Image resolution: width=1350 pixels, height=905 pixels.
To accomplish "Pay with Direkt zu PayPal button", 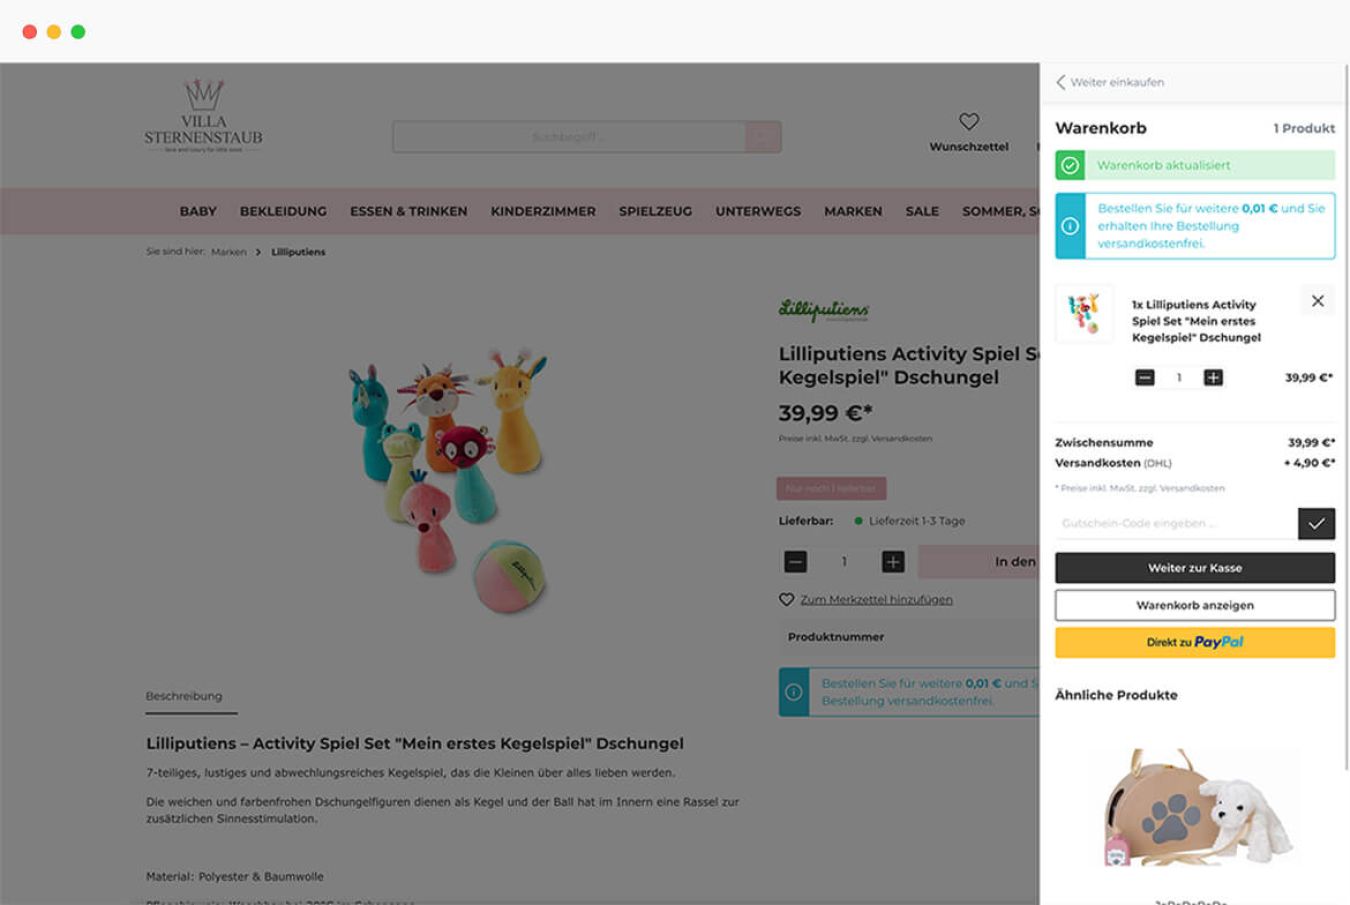I will (x=1195, y=642).
